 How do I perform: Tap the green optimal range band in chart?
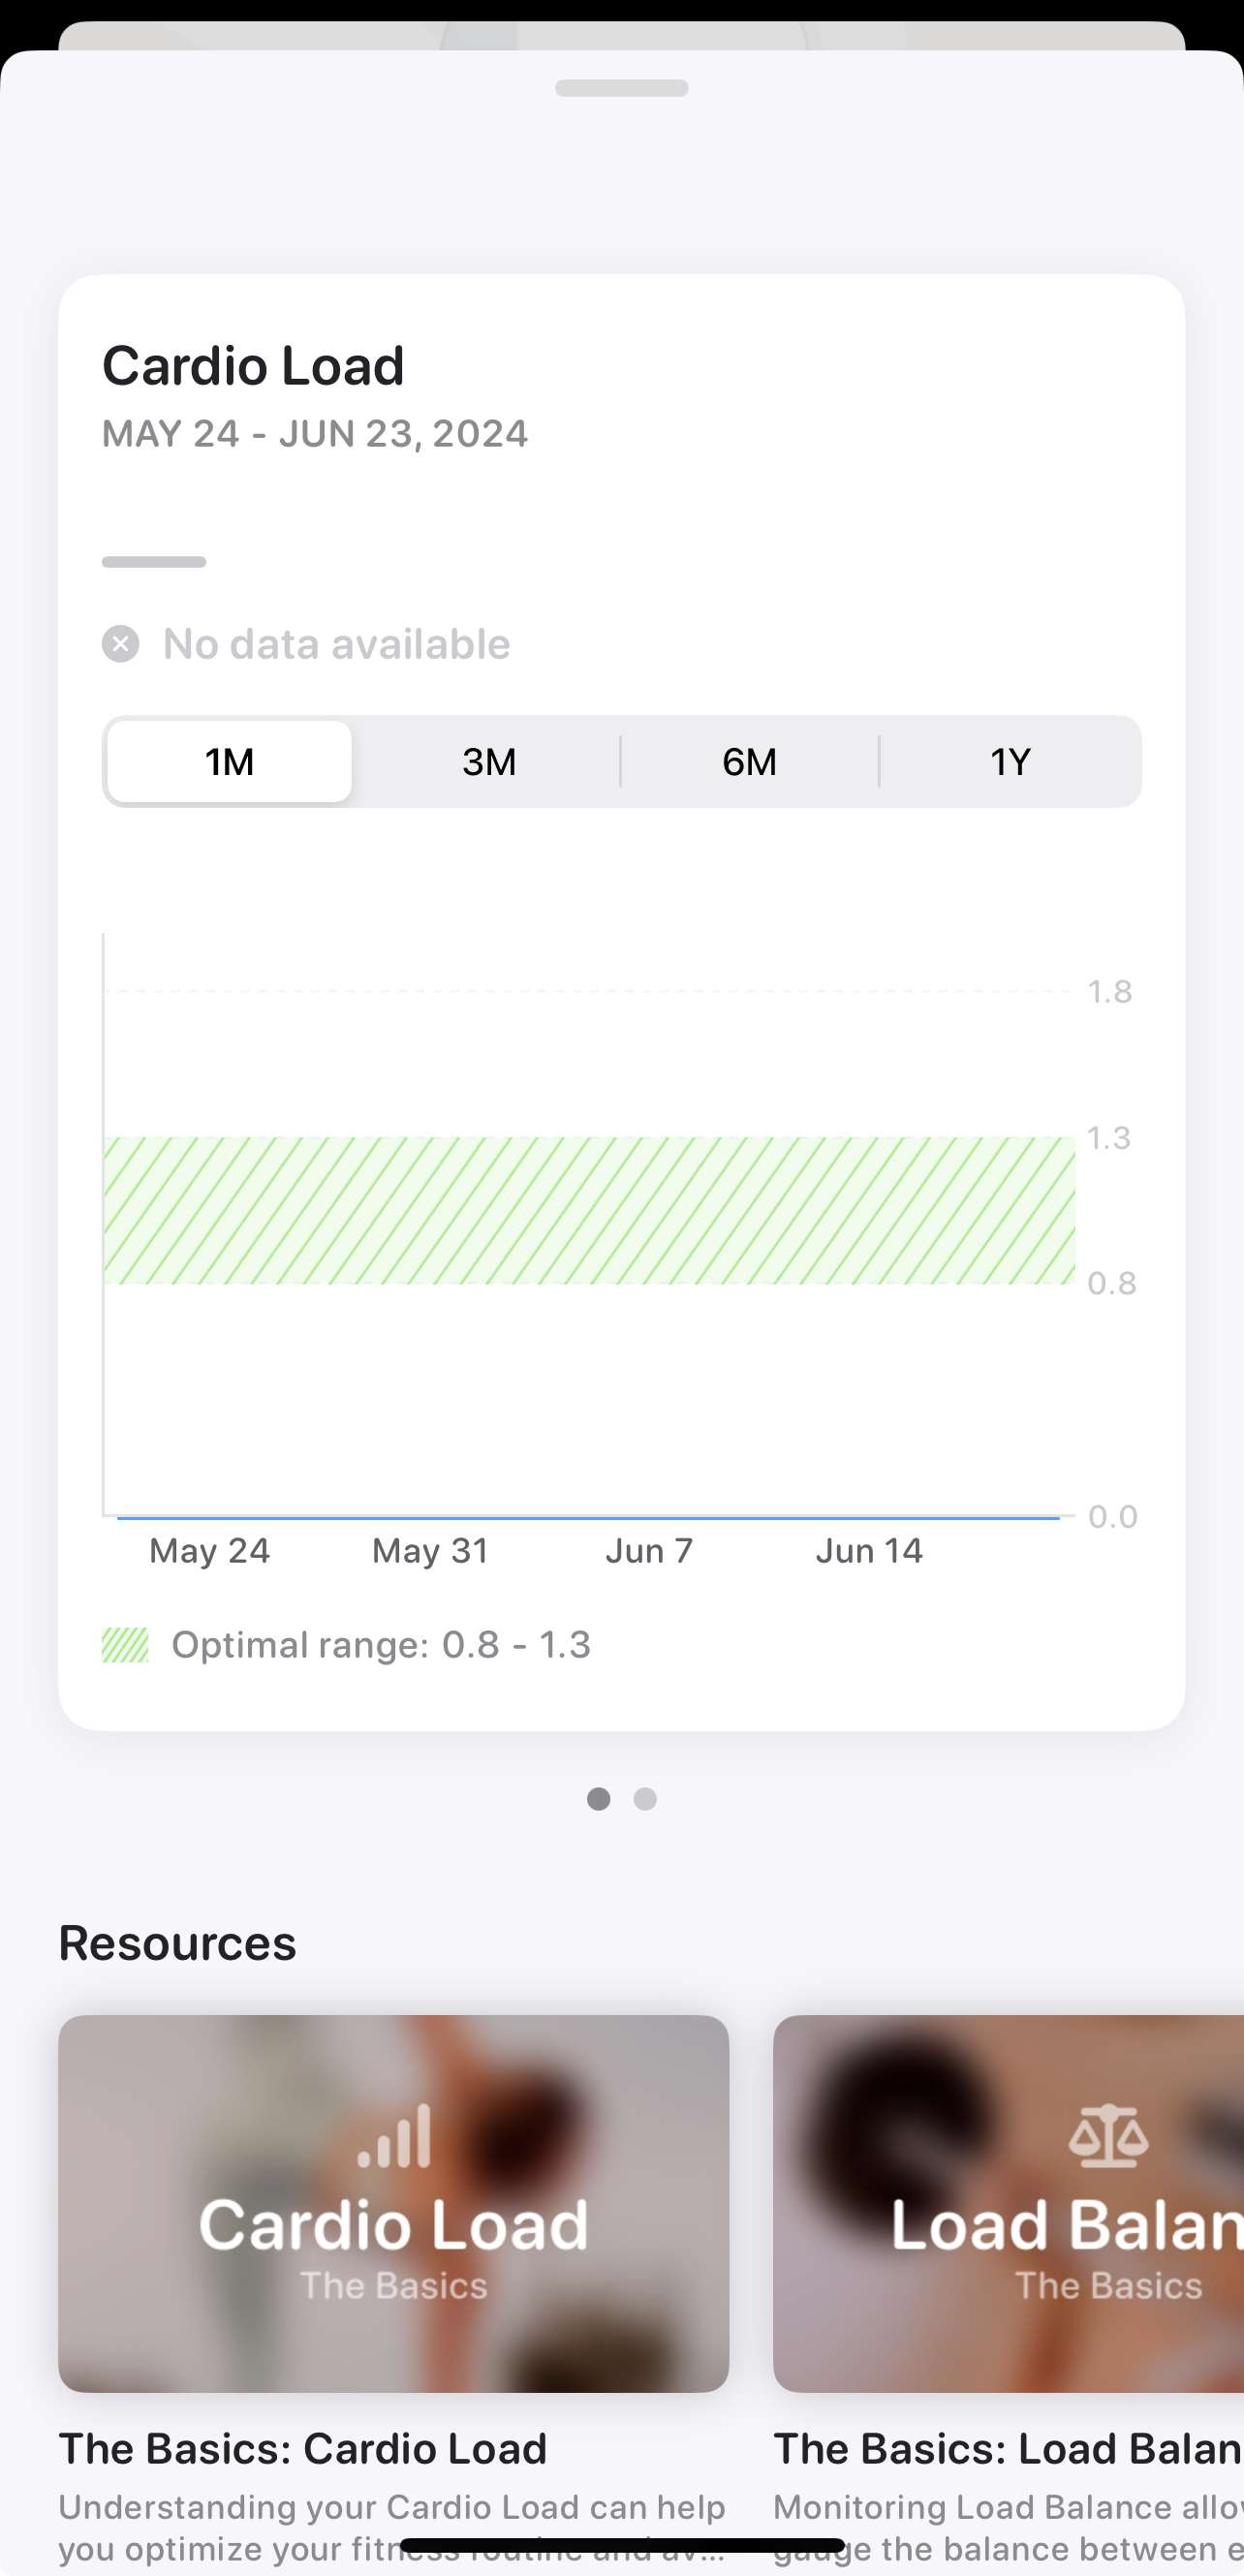[590, 1210]
